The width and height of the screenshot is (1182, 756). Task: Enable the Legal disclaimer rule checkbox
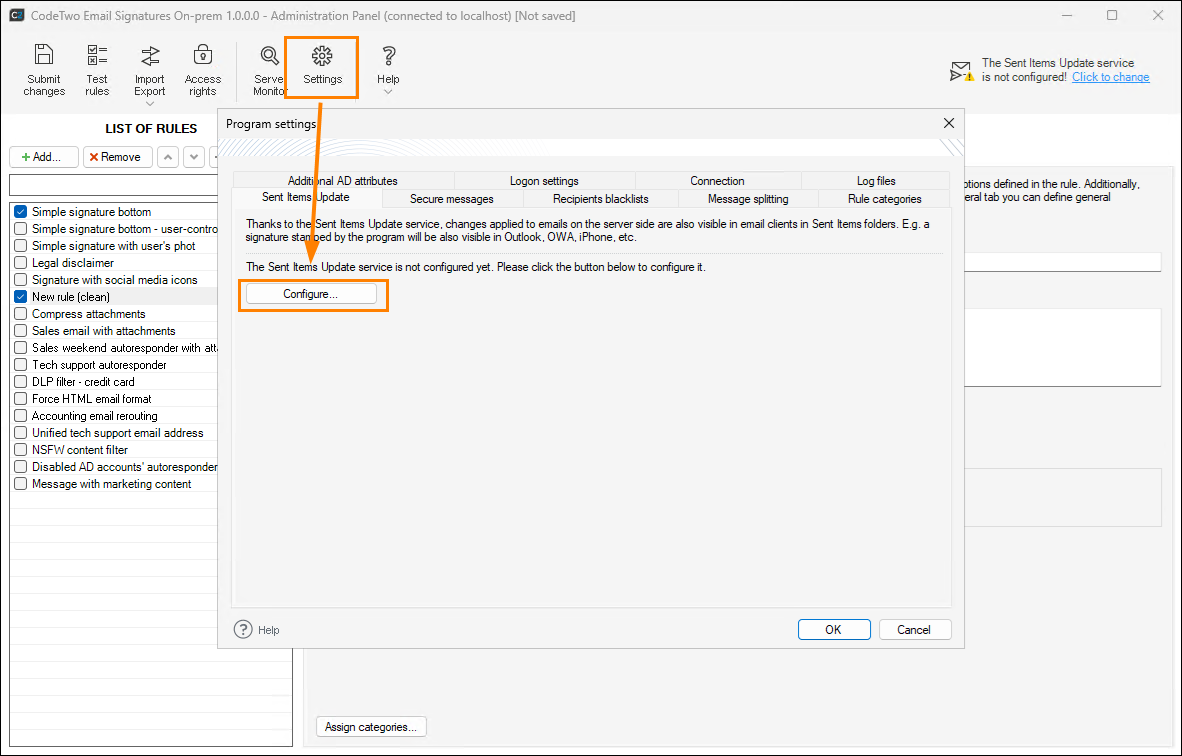(20, 263)
